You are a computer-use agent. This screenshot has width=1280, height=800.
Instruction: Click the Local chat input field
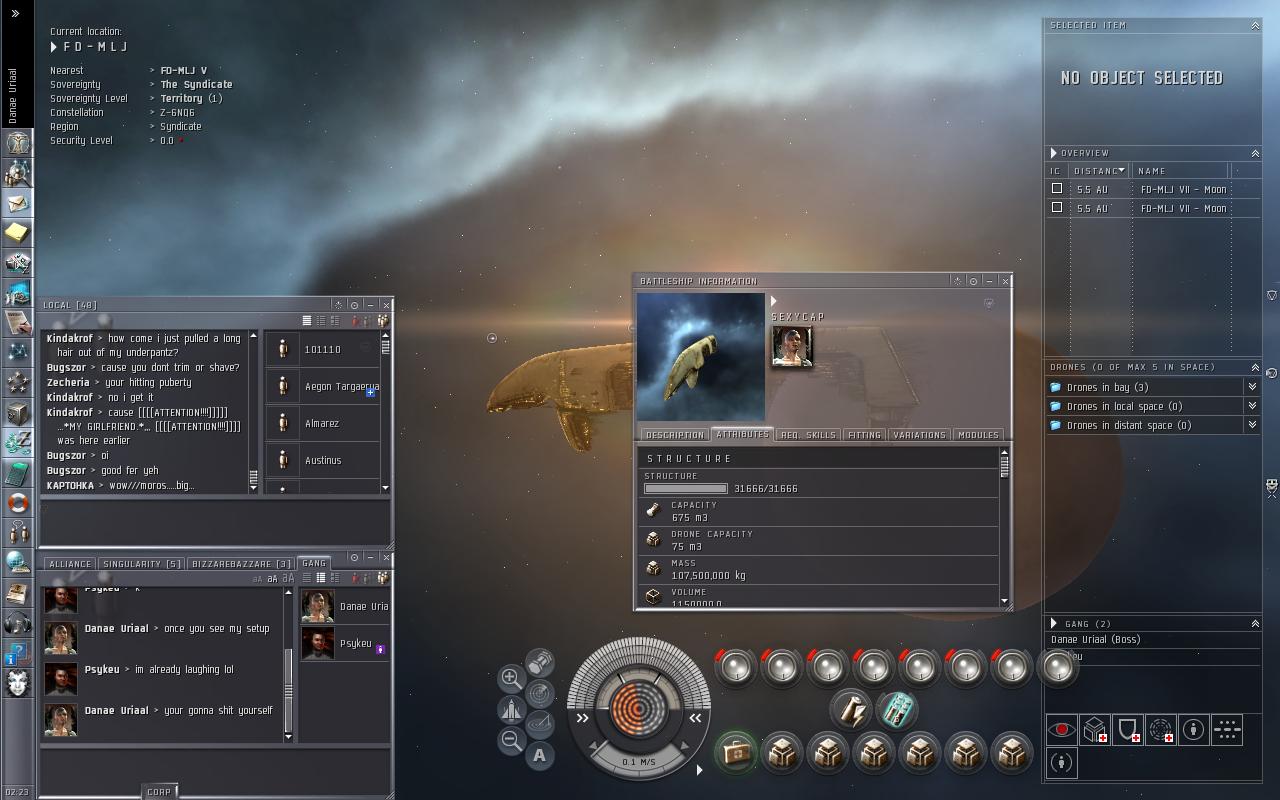tap(215, 521)
